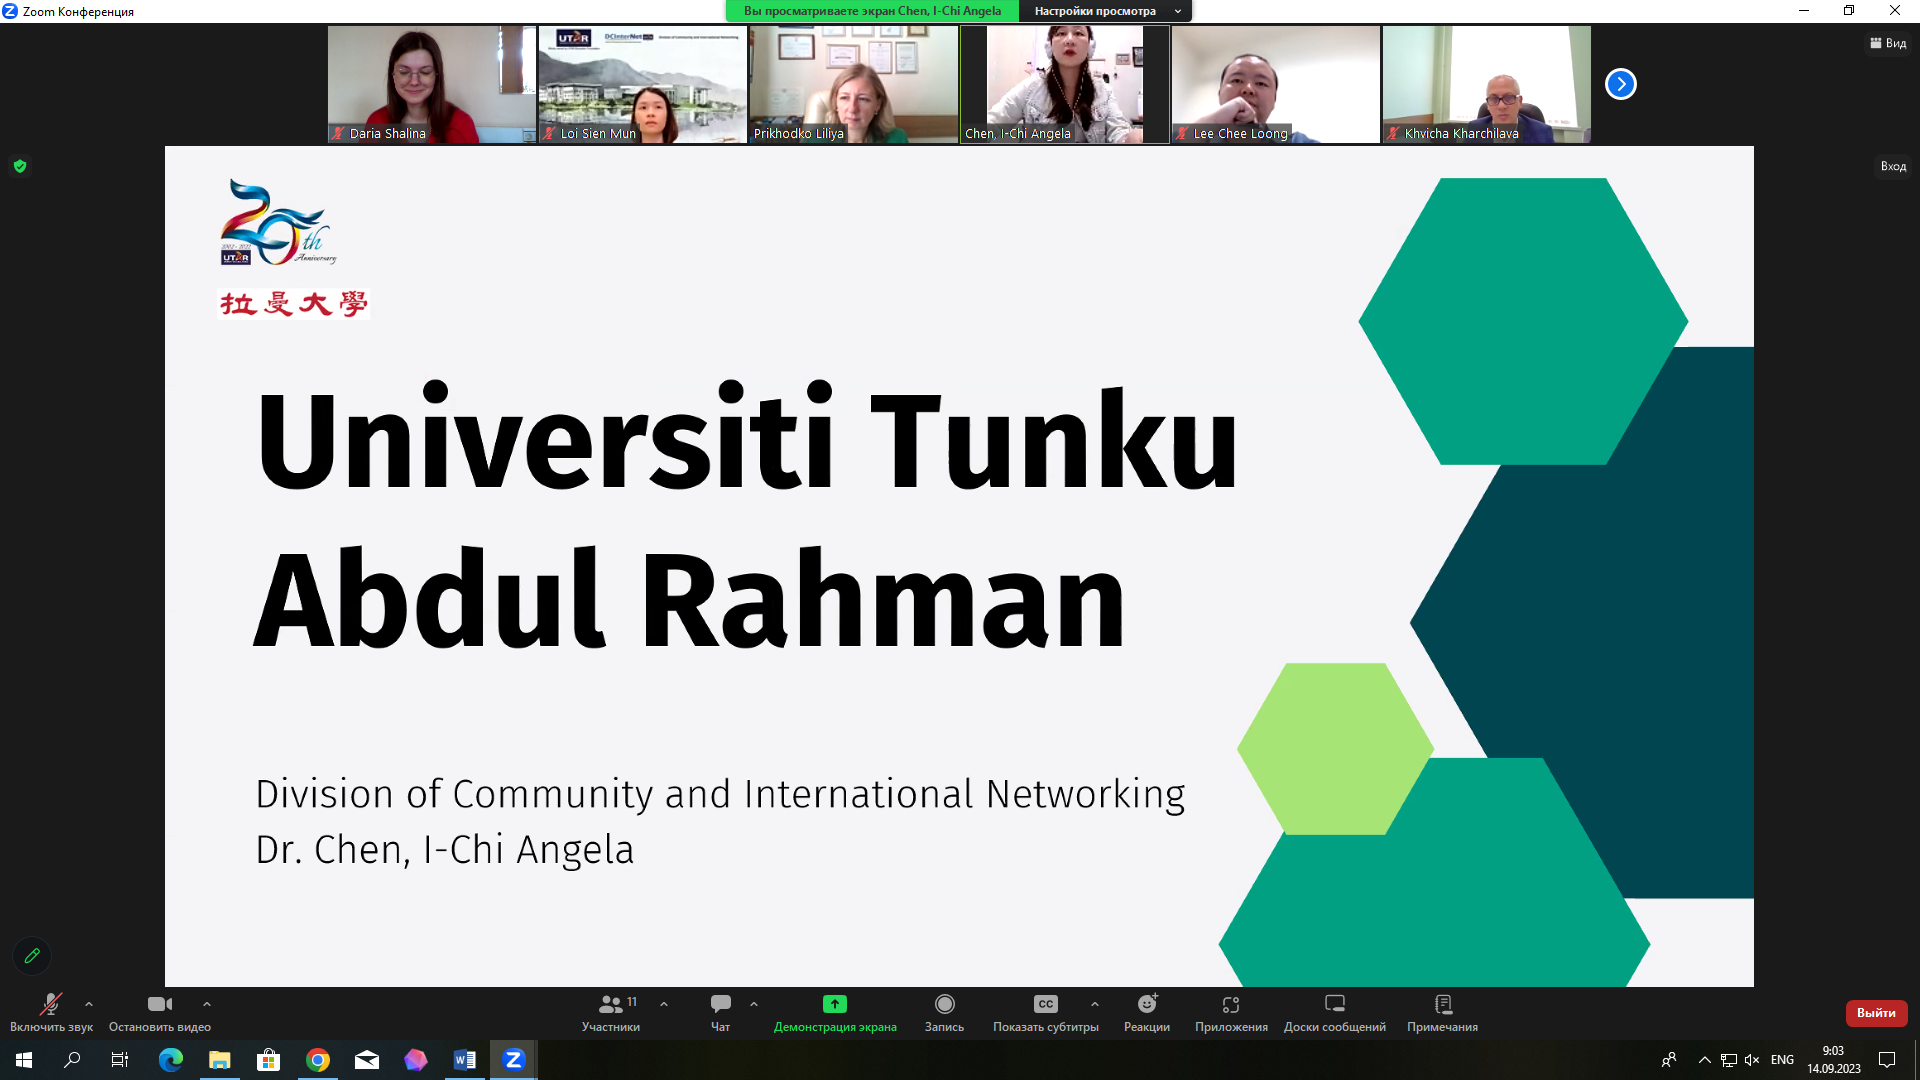Toggle Show captions CC button
Screen dimensions: 1920x1080
pyautogui.click(x=1045, y=1005)
